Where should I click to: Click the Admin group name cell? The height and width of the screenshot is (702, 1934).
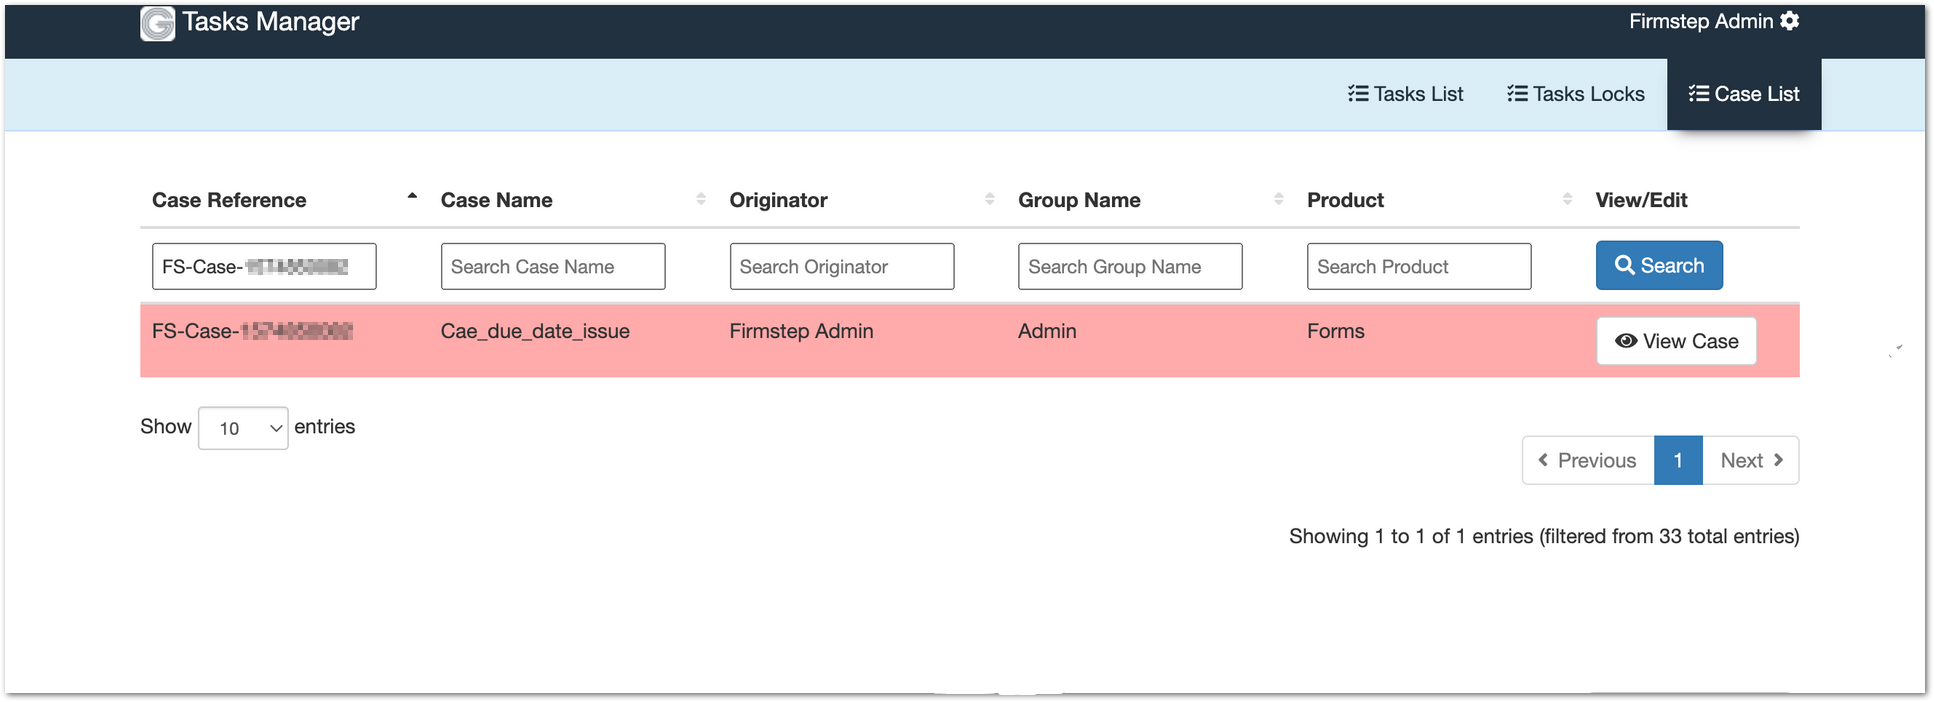tap(1047, 331)
